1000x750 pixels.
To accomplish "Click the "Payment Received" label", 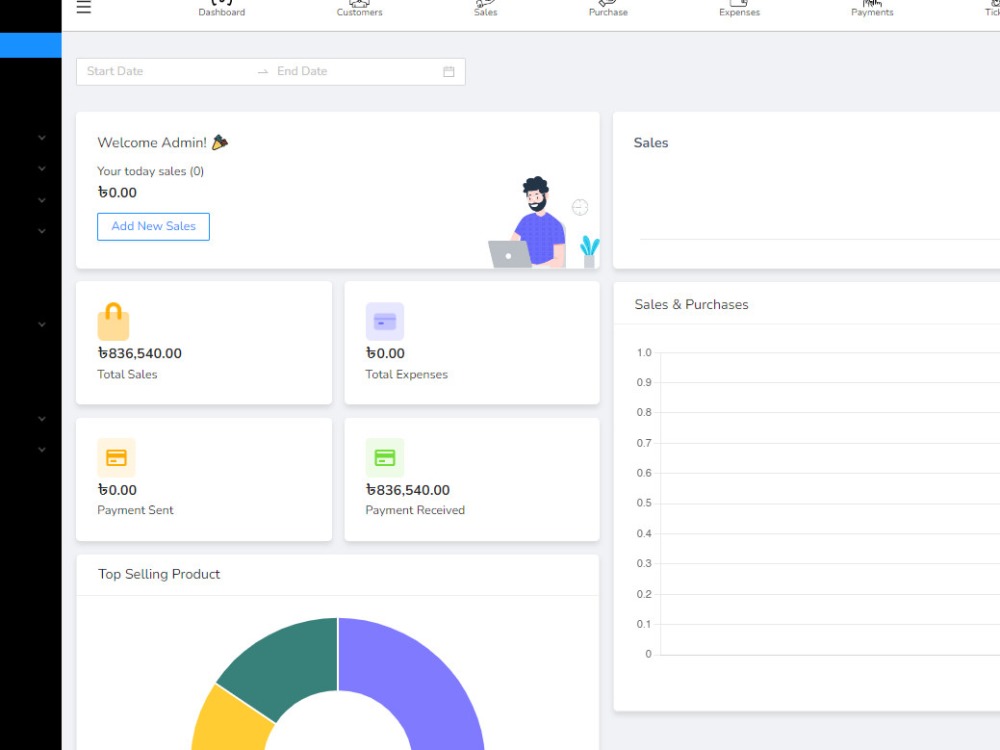I will point(415,510).
